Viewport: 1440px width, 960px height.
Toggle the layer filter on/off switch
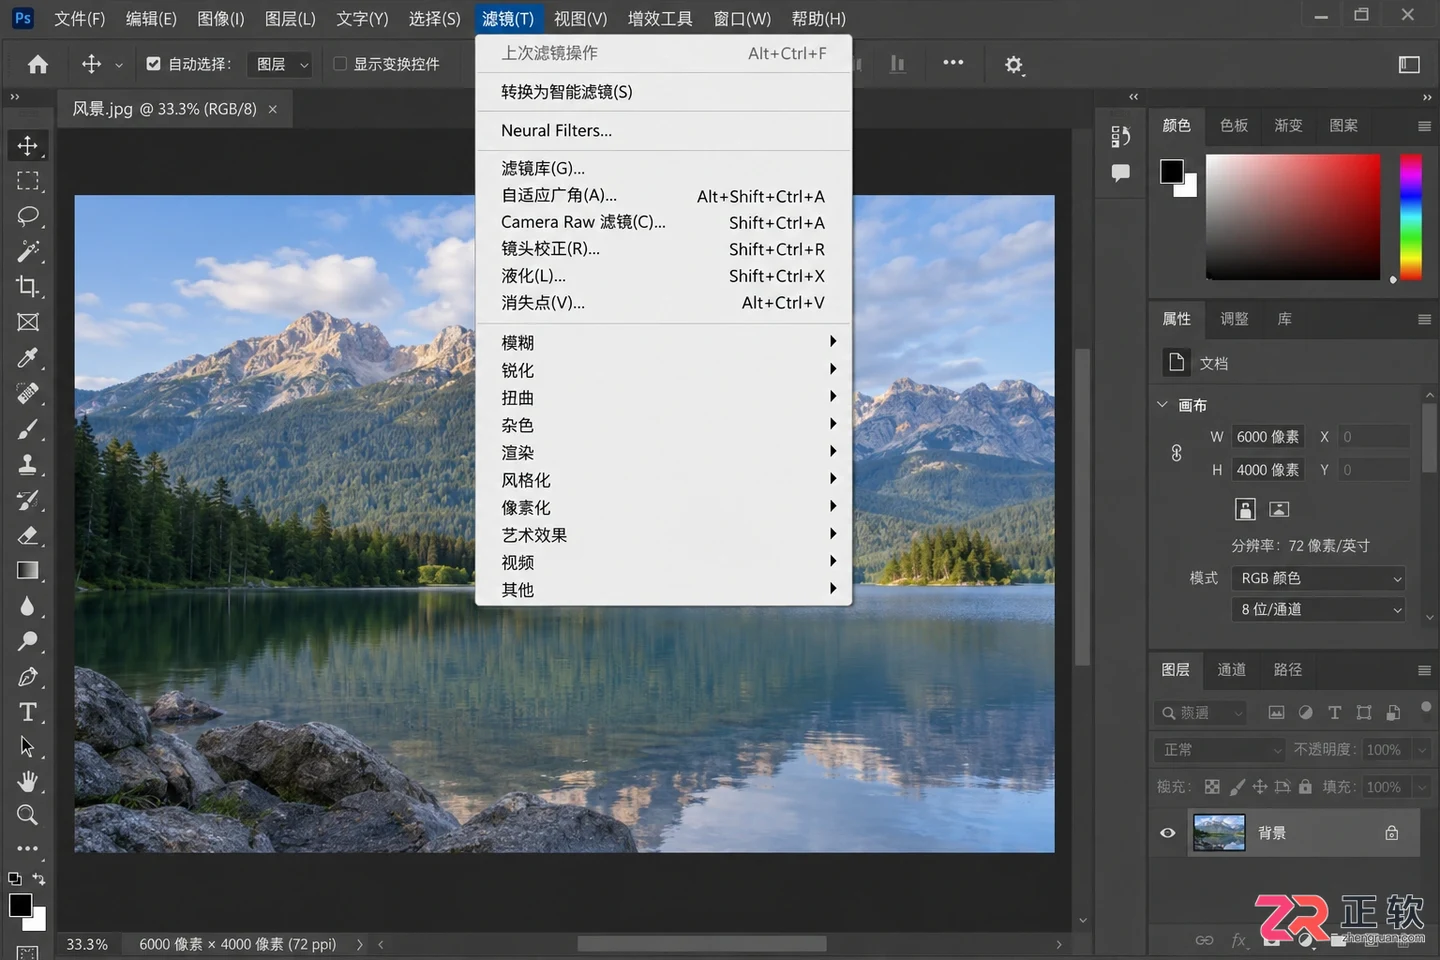1426,708
